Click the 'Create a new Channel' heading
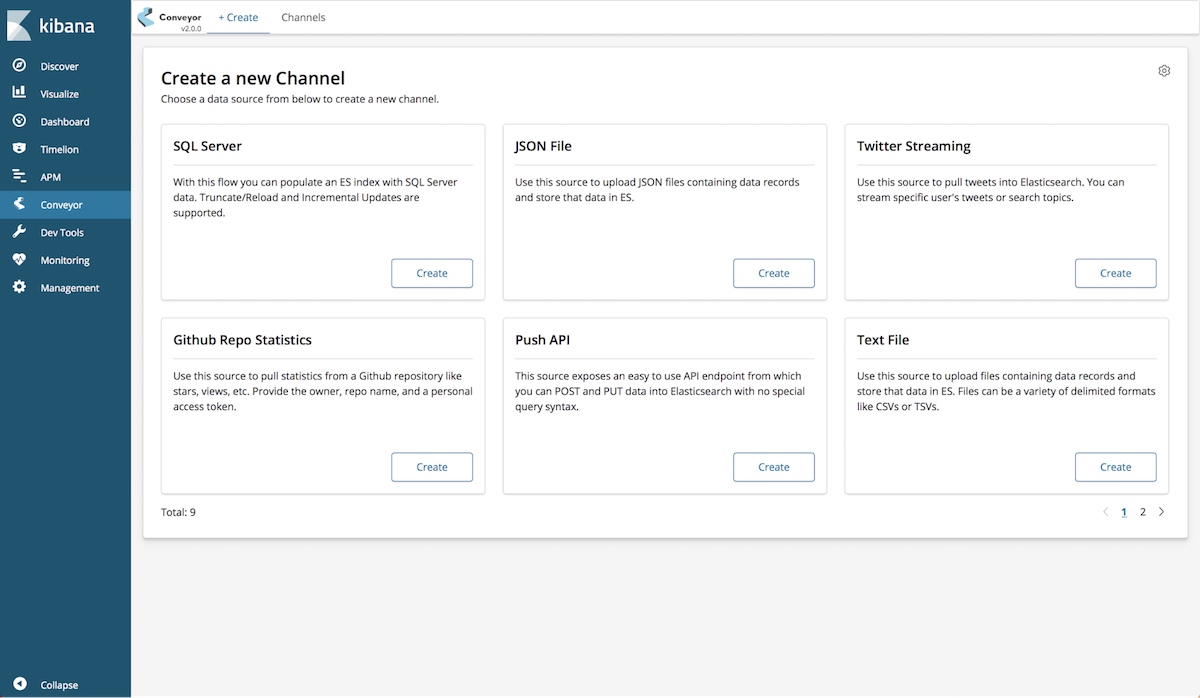1200x698 pixels. (253, 78)
